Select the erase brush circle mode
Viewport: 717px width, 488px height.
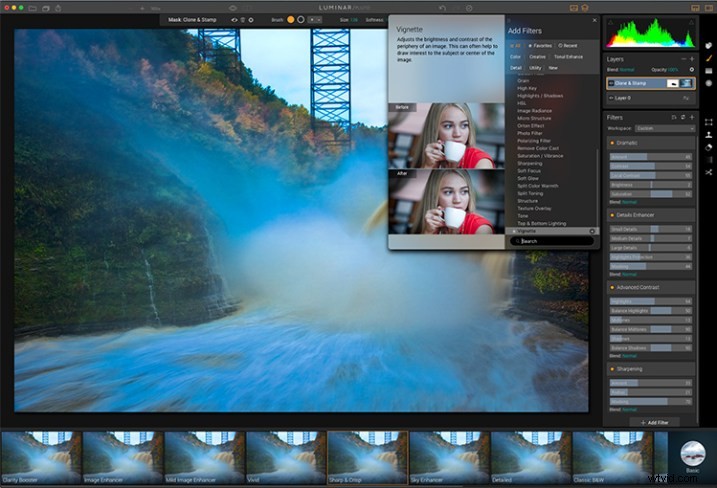click(300, 20)
